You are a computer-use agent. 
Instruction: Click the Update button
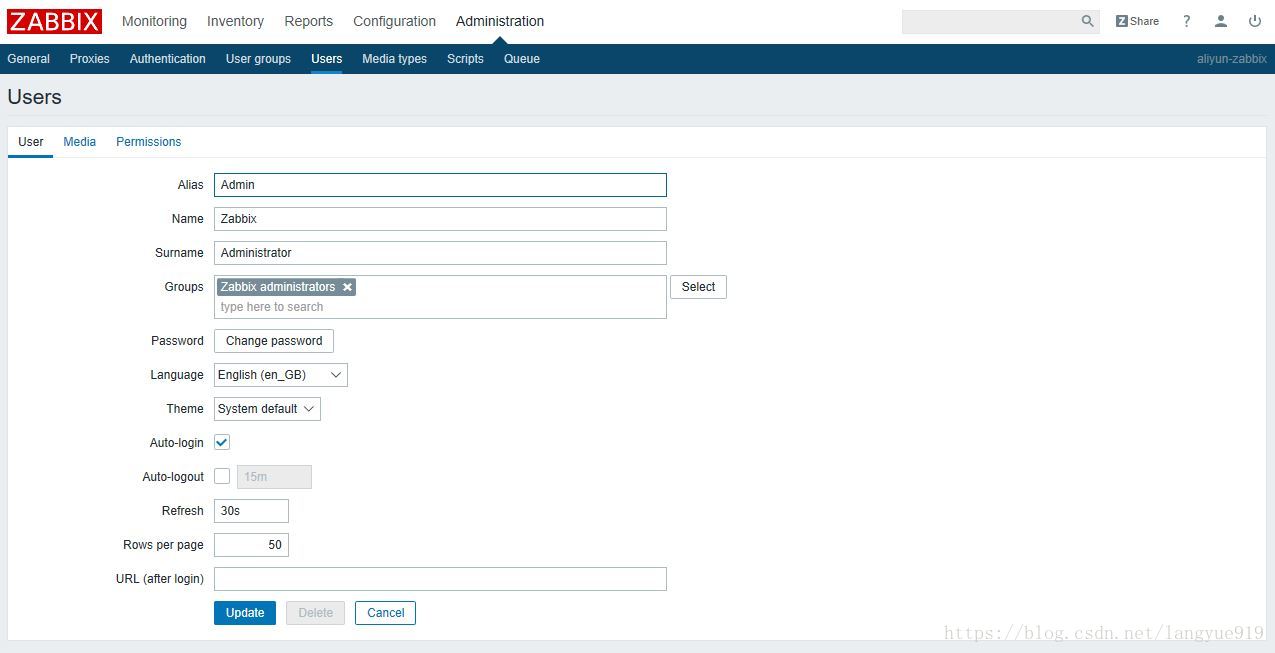tap(245, 613)
